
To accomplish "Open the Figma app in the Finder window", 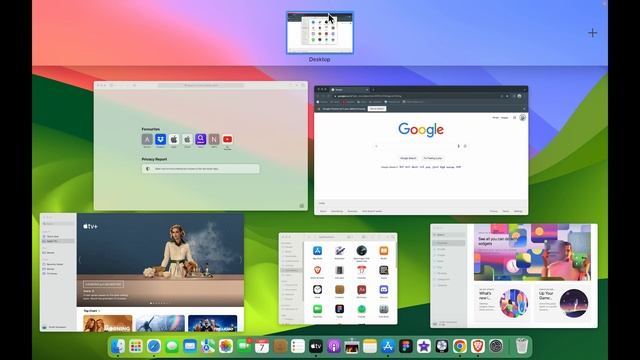I will pos(339,309).
